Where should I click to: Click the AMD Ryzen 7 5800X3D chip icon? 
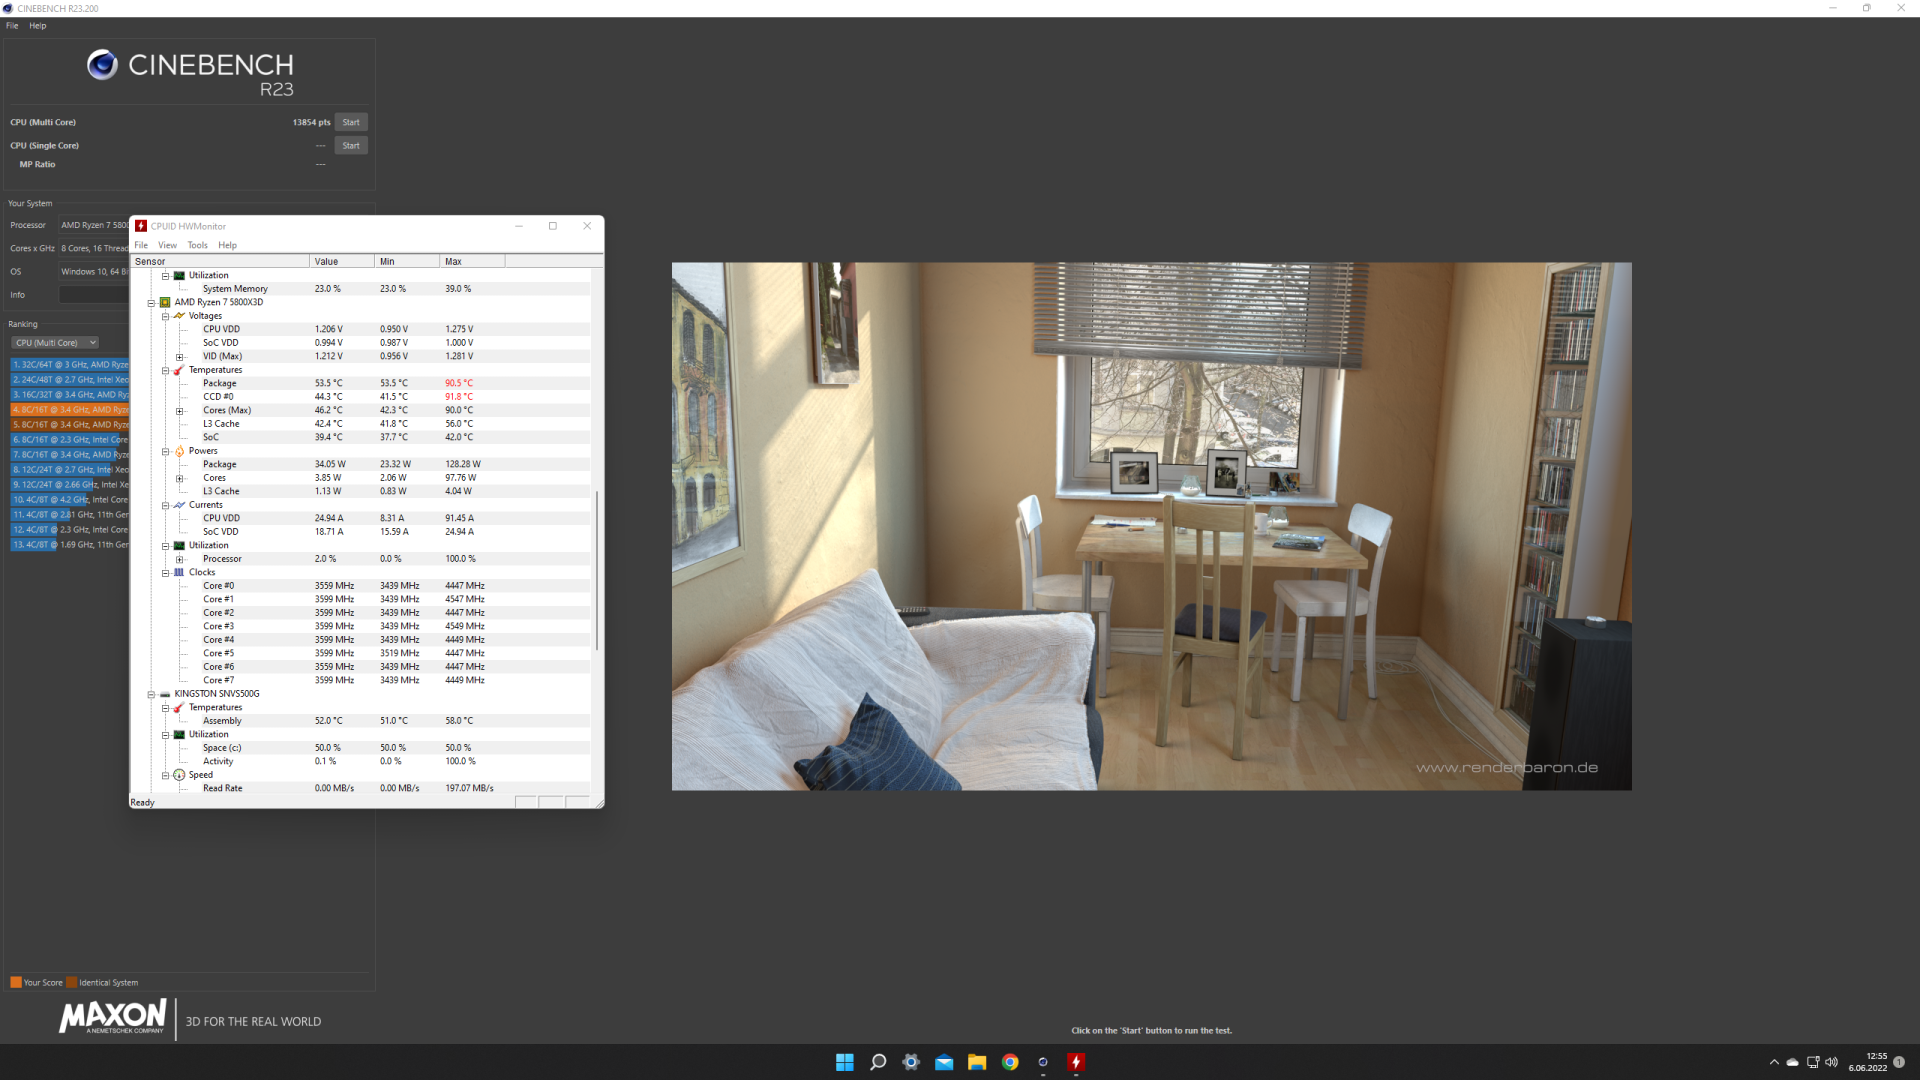(165, 302)
